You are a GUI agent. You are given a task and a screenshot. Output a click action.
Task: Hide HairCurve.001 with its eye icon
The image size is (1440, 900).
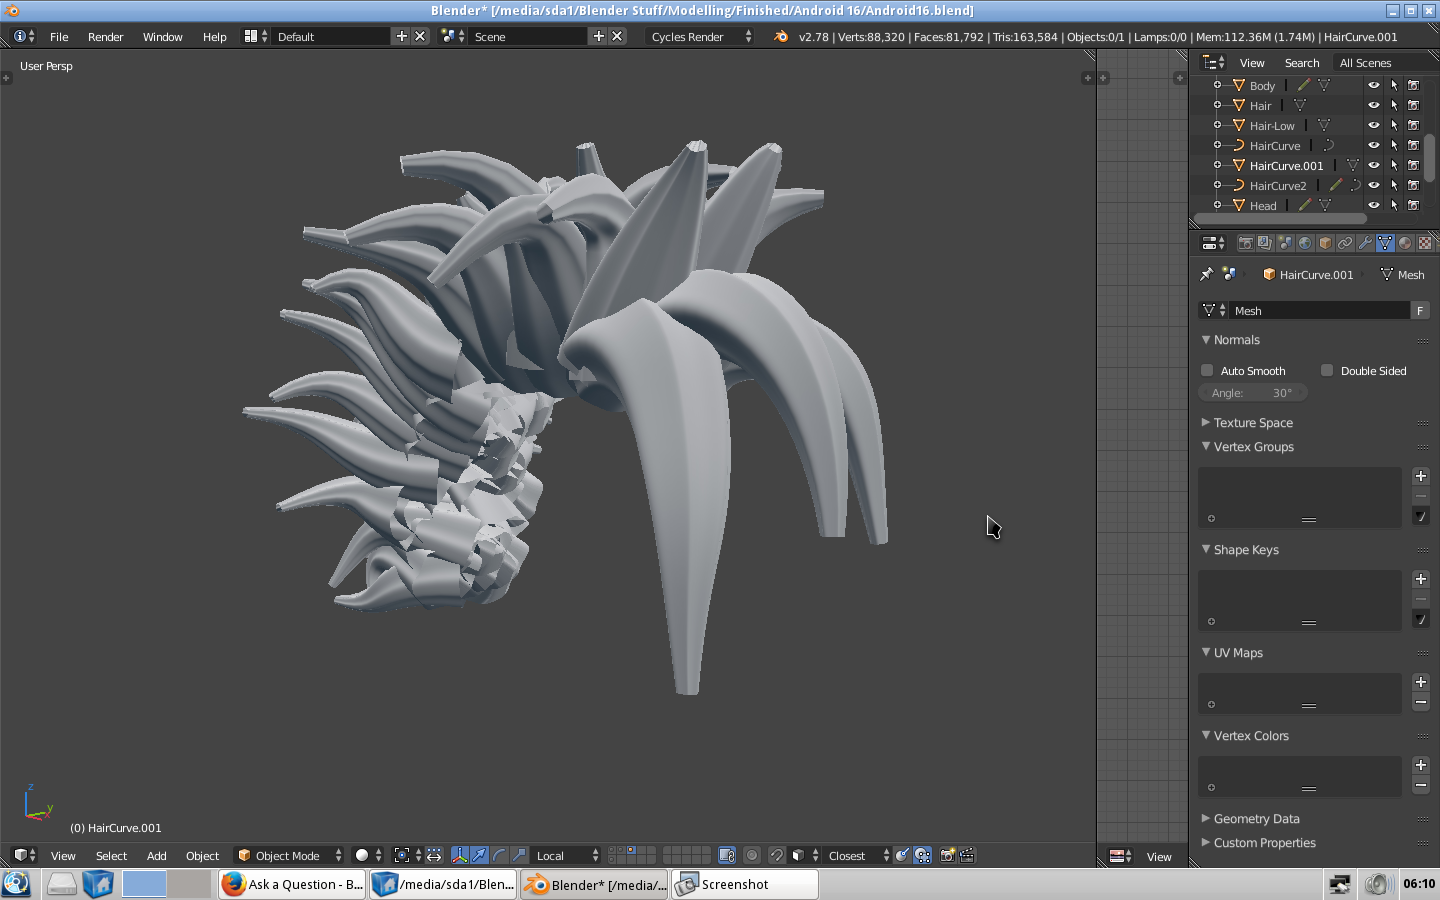click(1374, 165)
